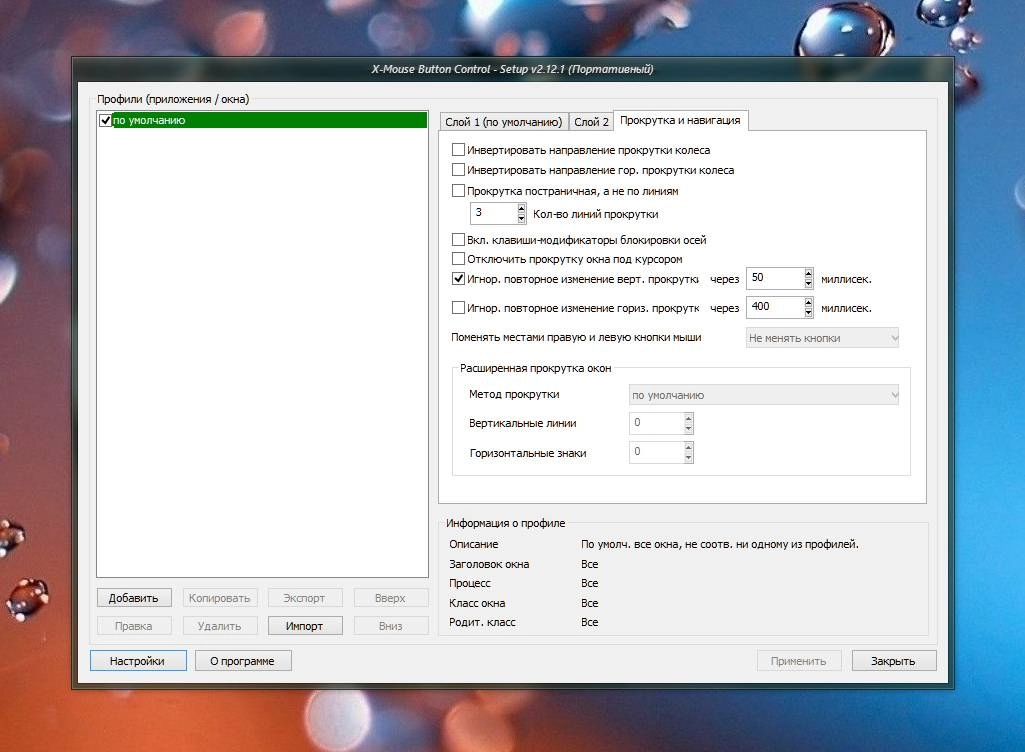Open the 'Не менять кнопки' dropdown
Screen dimensions: 1025x752
[822, 338]
